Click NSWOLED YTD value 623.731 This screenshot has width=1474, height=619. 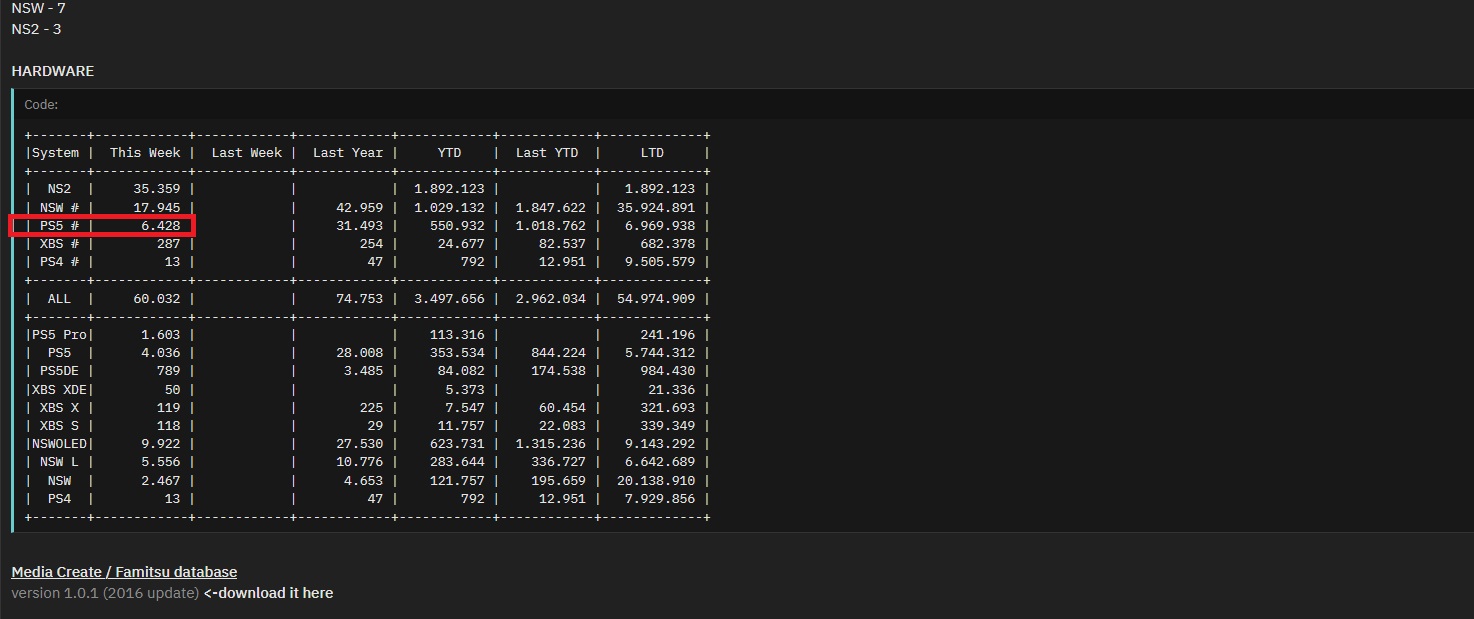(x=457, y=444)
